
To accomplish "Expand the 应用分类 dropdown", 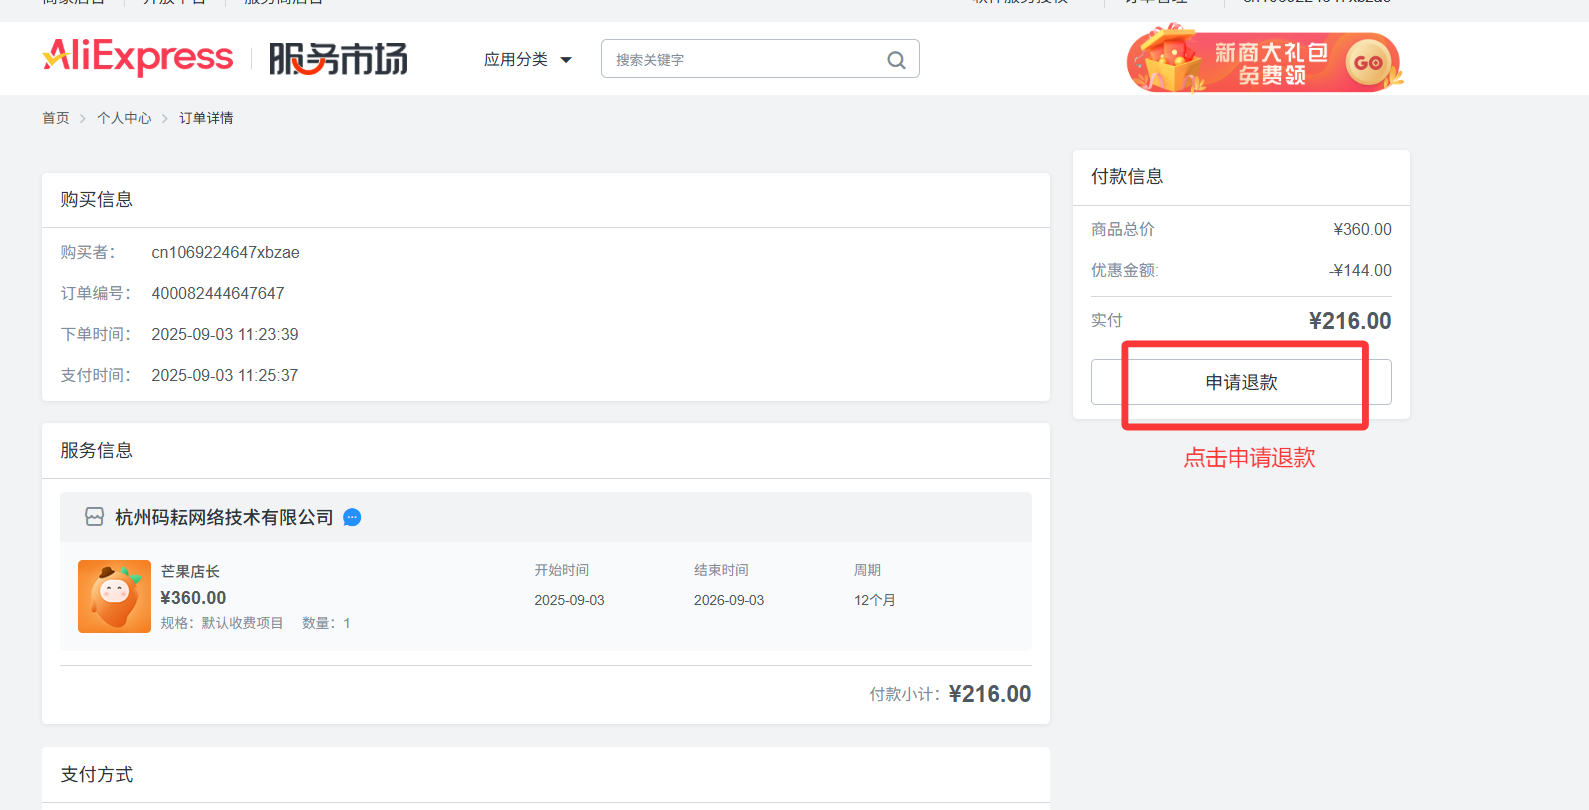I will 516,60.
